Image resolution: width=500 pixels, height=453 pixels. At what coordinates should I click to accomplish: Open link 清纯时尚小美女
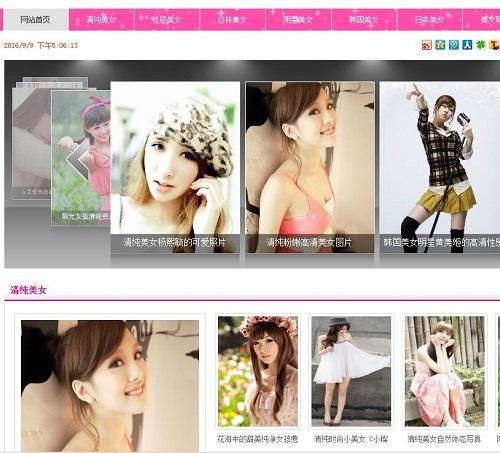pos(351,439)
